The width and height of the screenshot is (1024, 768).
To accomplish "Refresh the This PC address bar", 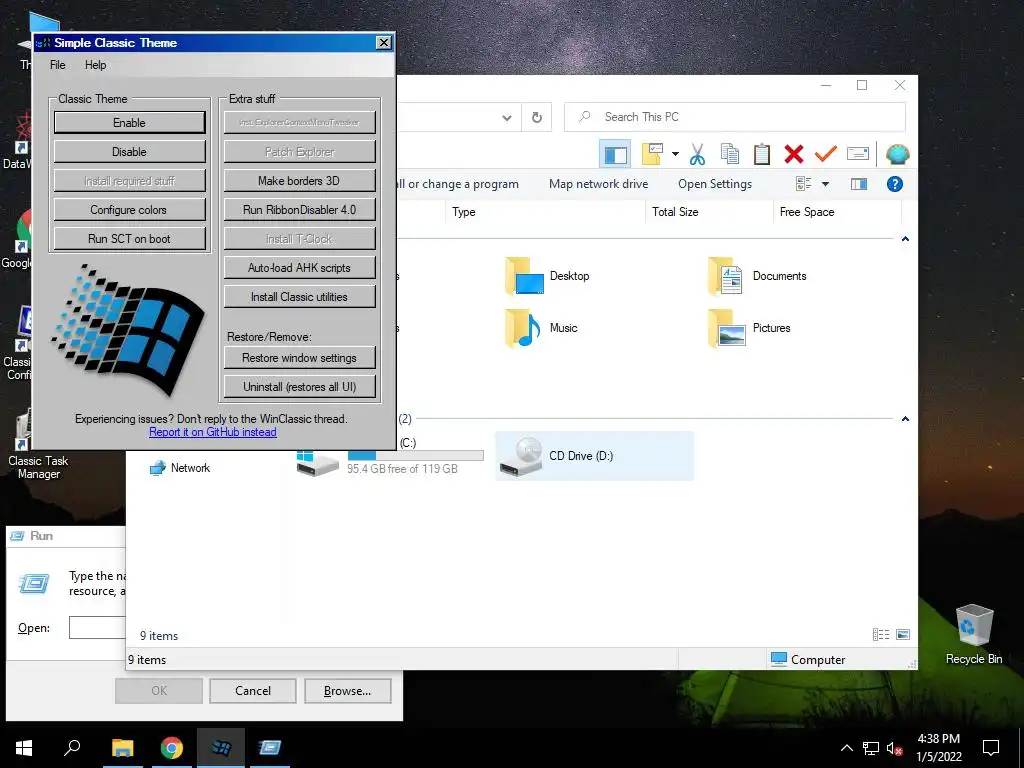I will click(537, 118).
